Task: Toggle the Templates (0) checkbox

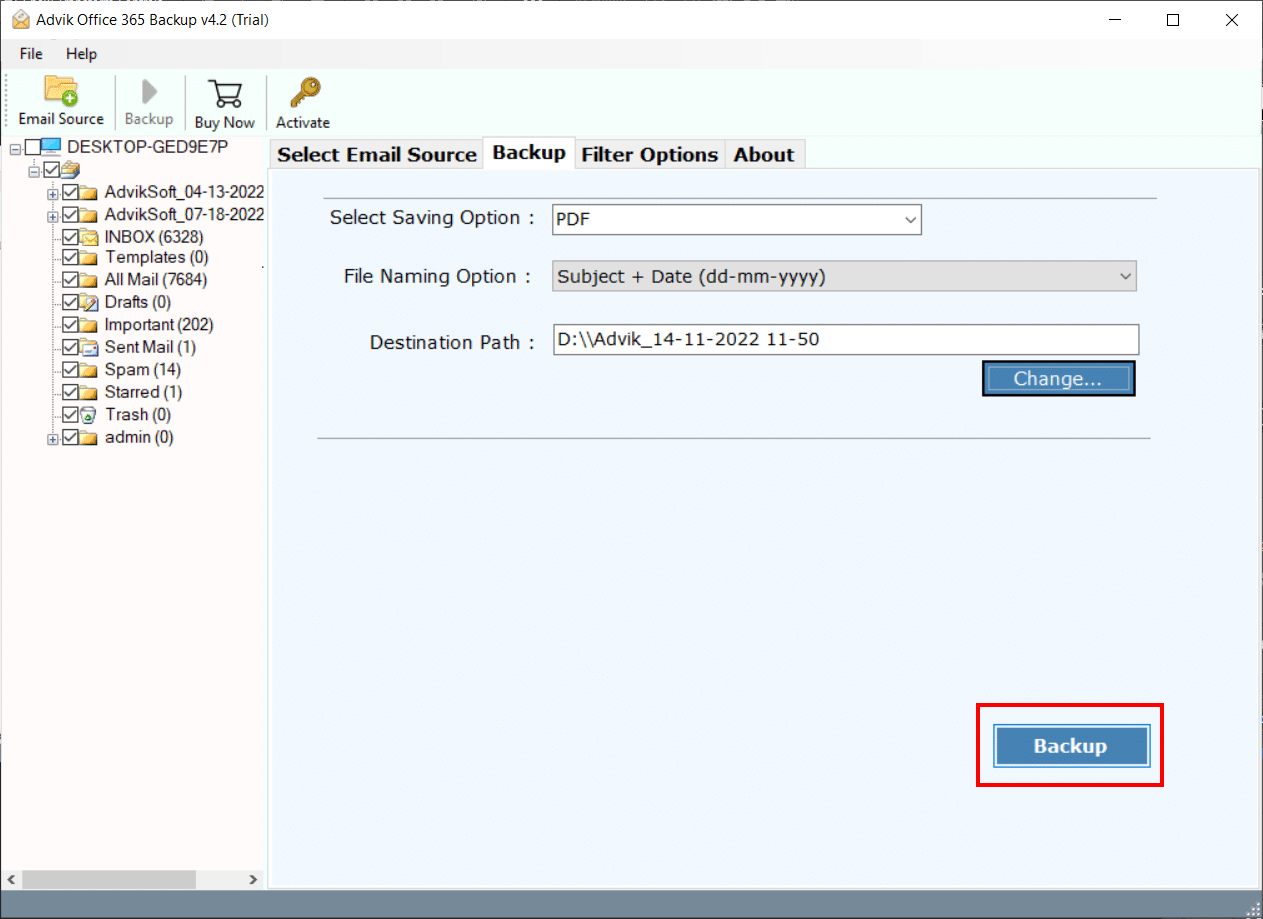Action: point(70,258)
